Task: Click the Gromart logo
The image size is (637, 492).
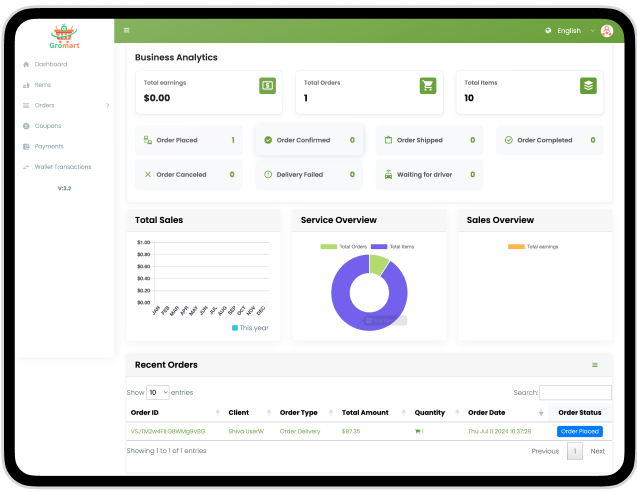Action: point(64,38)
